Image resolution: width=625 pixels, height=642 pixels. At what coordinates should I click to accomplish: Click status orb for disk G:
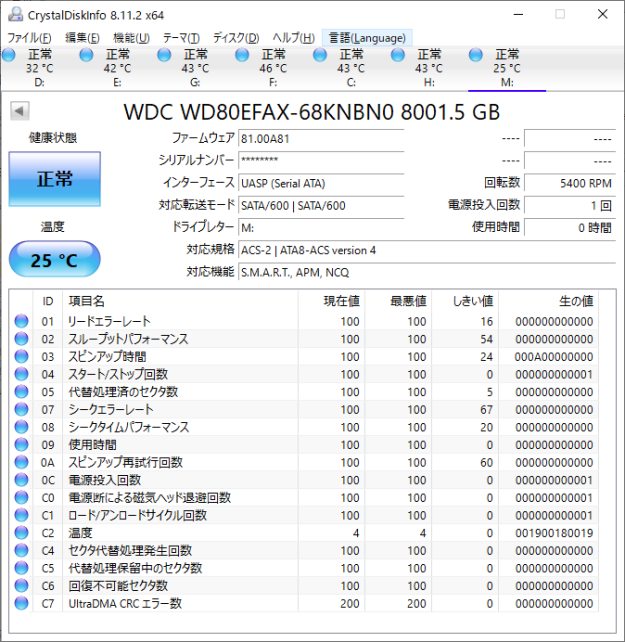point(164,55)
